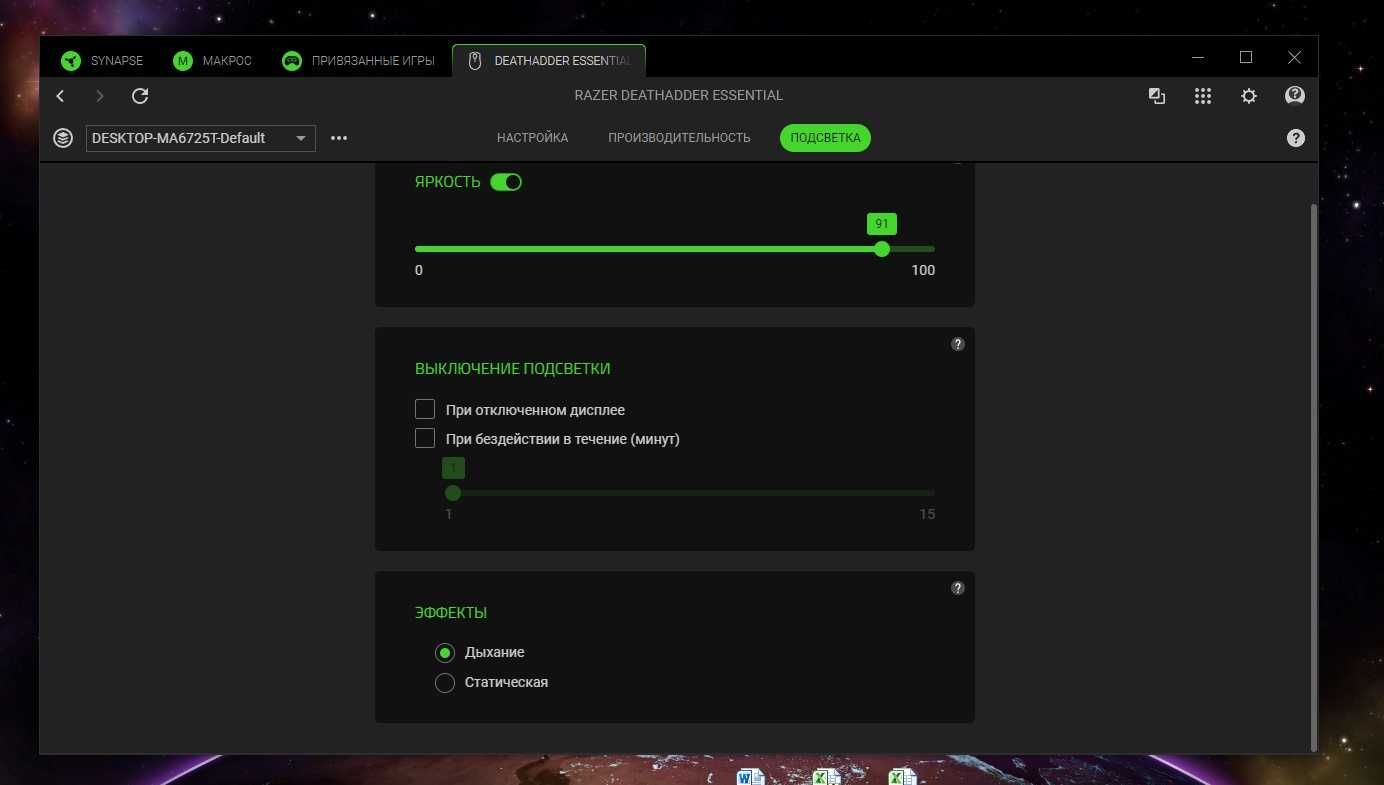Click the brightness slider handle at 91
Image resolution: width=1384 pixels, height=785 pixels.
click(881, 249)
